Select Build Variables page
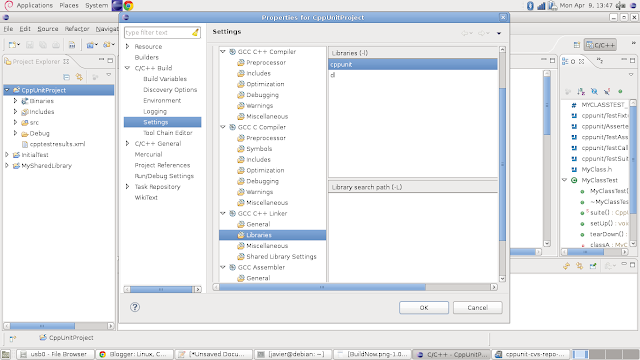Image resolution: width=640 pixels, height=360 pixels. click(x=165, y=79)
